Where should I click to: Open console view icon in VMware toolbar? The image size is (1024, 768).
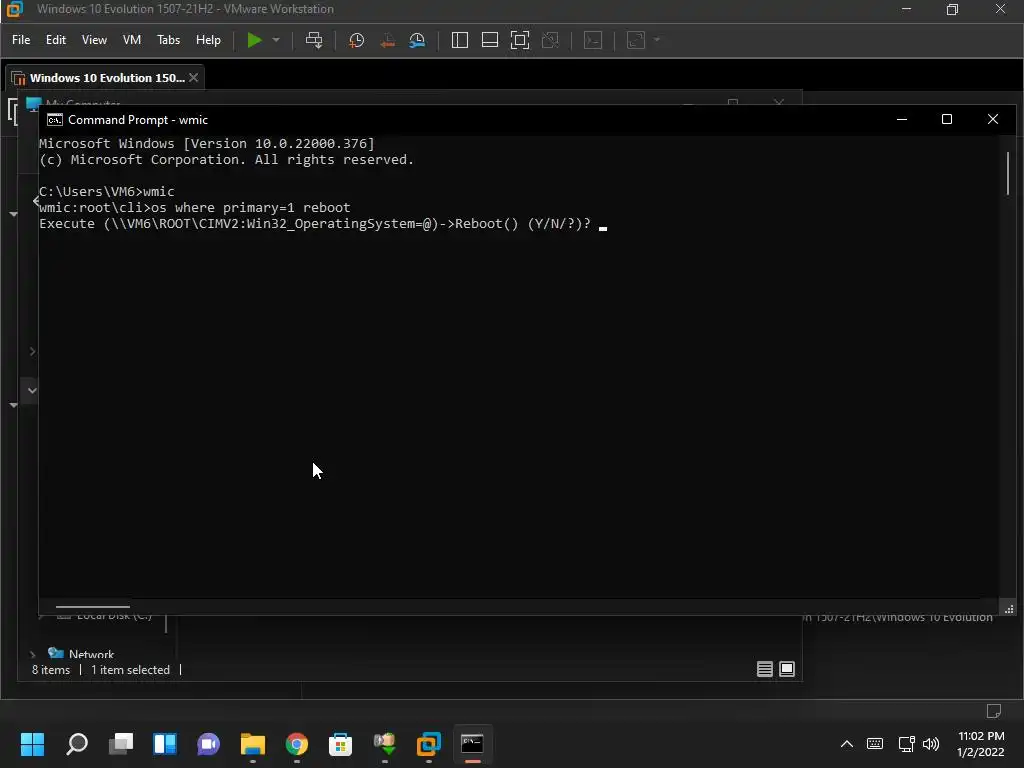(593, 40)
